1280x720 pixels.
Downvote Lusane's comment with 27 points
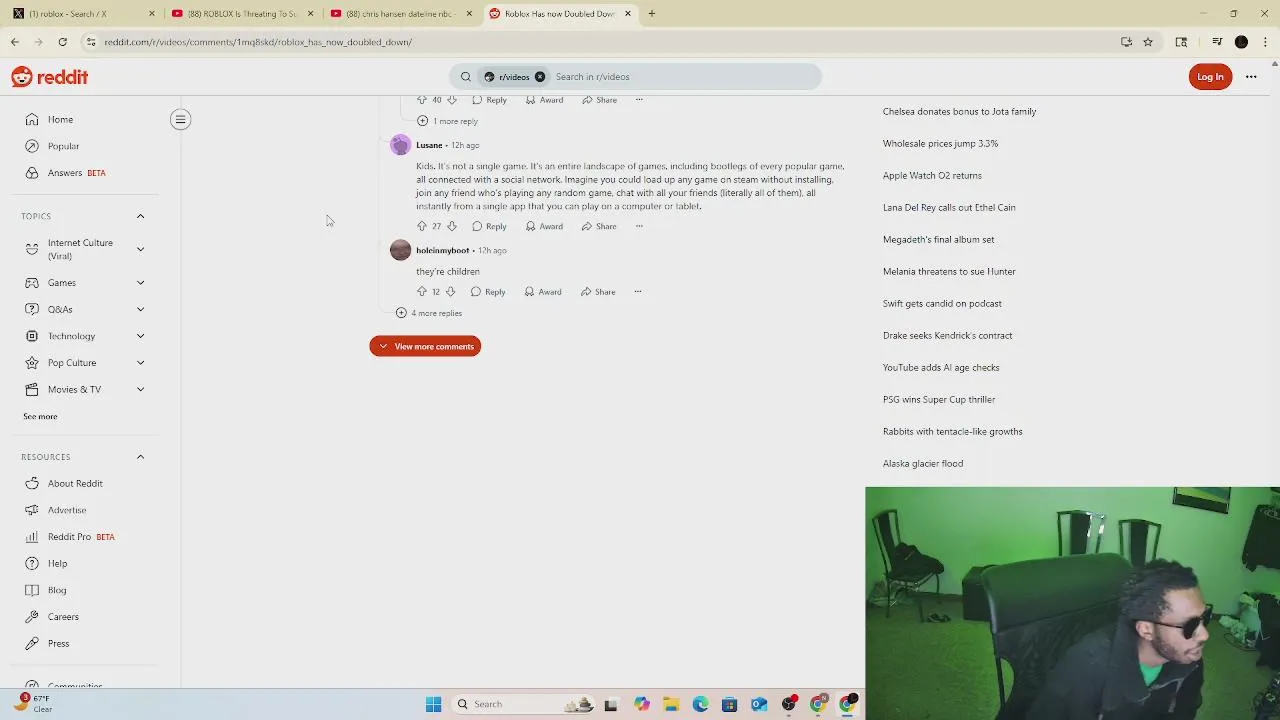tap(452, 226)
